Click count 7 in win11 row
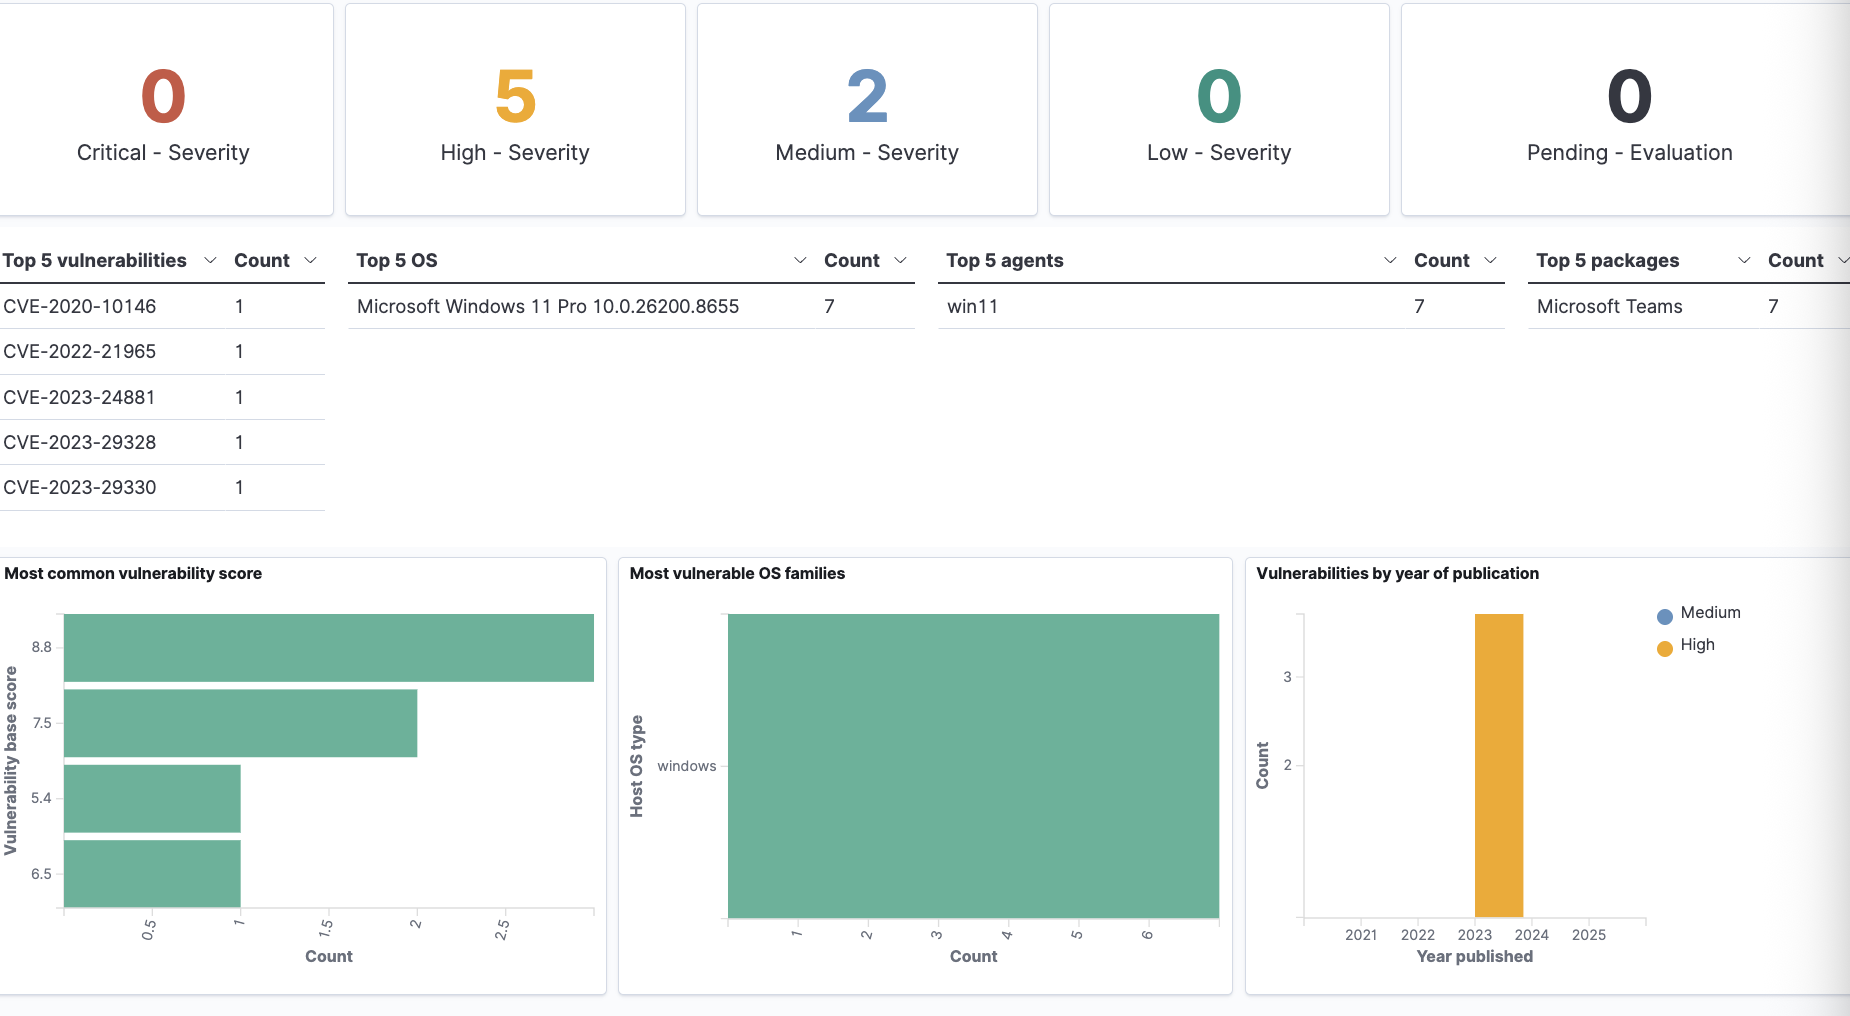This screenshot has height=1016, width=1850. (1419, 306)
